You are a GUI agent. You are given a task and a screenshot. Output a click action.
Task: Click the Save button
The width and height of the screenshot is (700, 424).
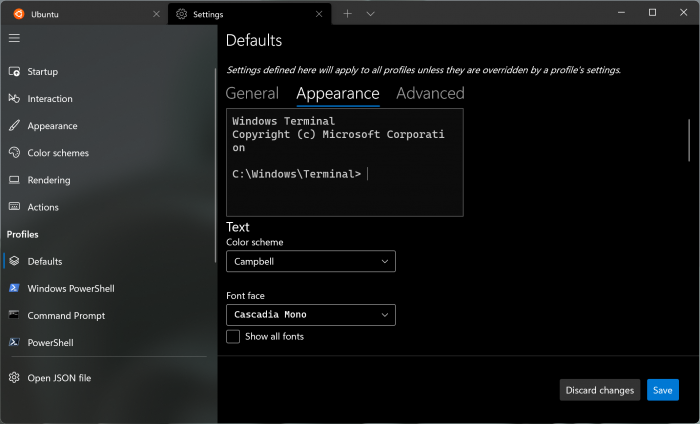click(x=662, y=390)
